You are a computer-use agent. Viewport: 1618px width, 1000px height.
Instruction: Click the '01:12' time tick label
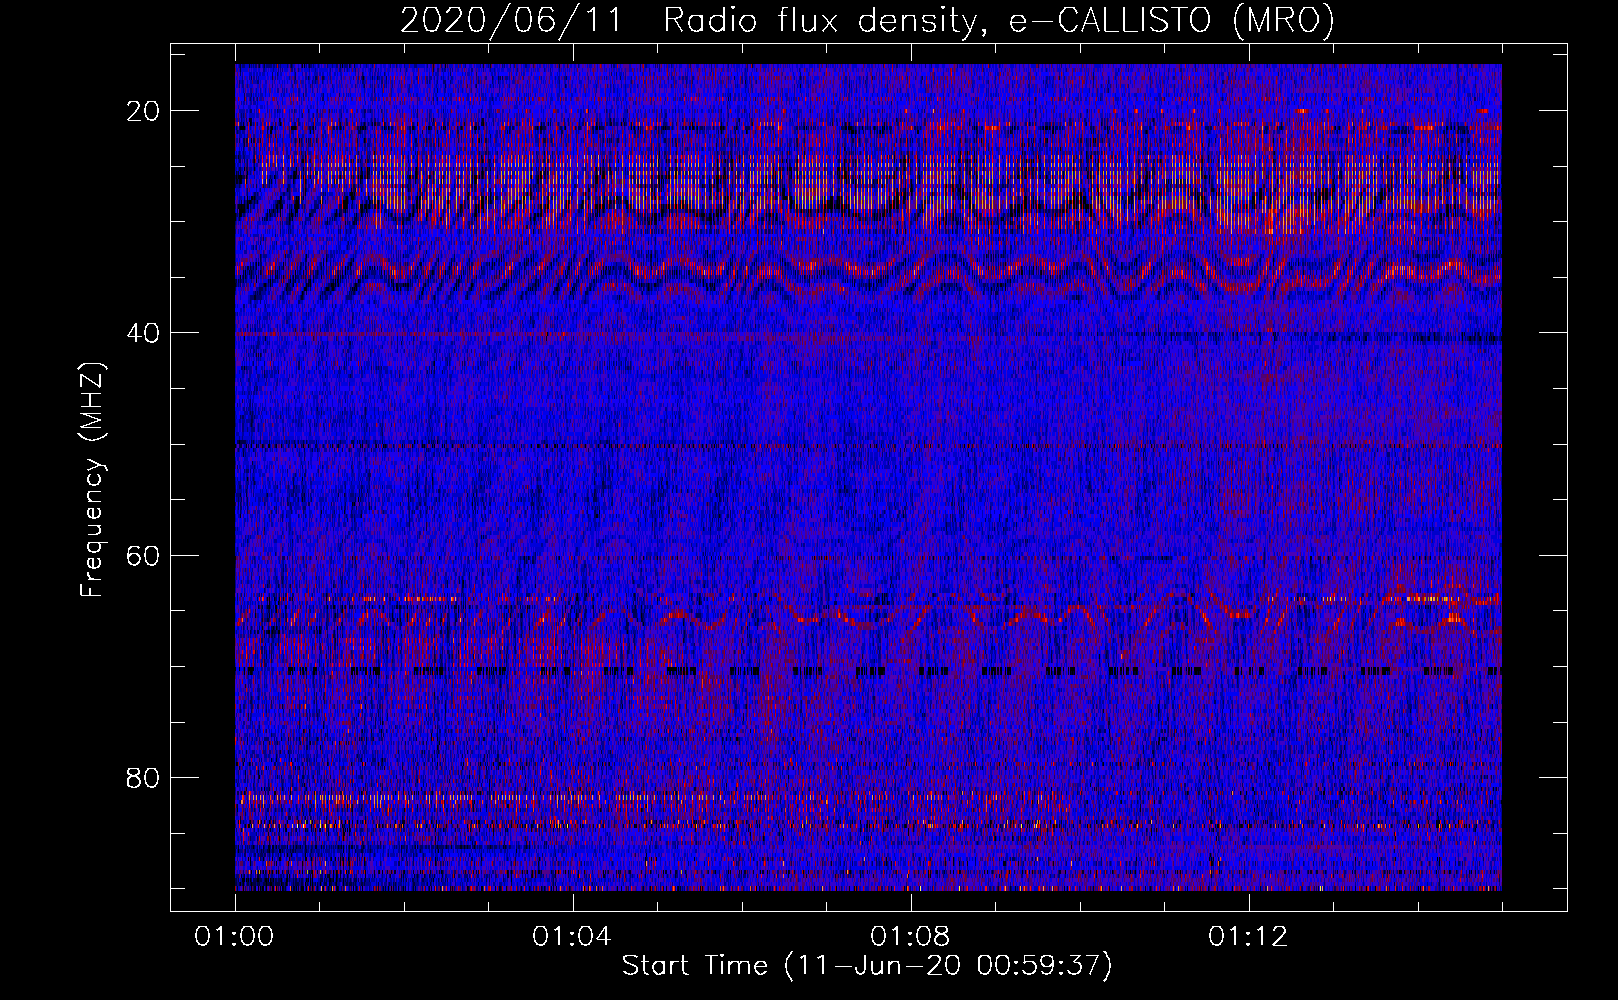pyautogui.click(x=1248, y=937)
